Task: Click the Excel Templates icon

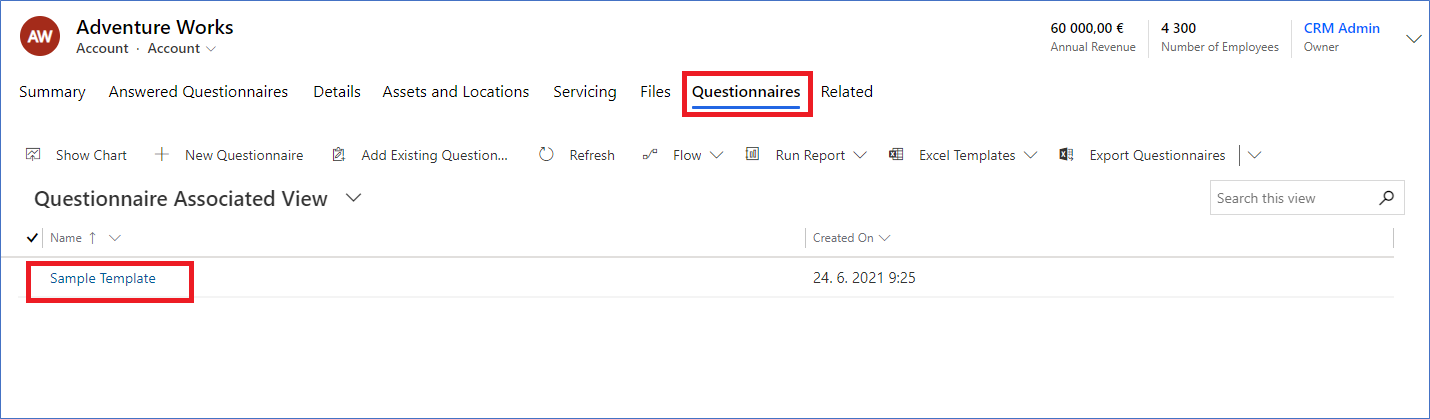Action: pyautogui.click(x=896, y=154)
